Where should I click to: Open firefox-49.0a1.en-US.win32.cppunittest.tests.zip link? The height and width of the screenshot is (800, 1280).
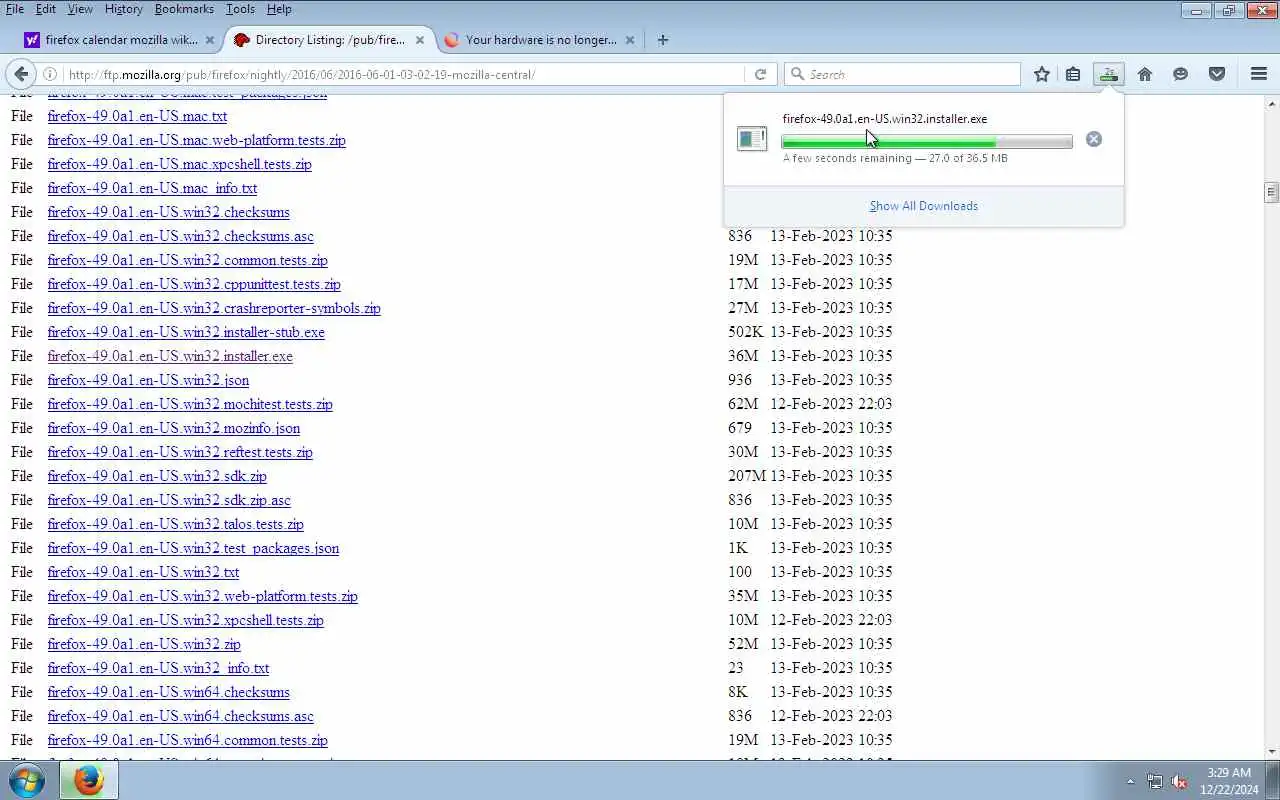[x=194, y=284]
